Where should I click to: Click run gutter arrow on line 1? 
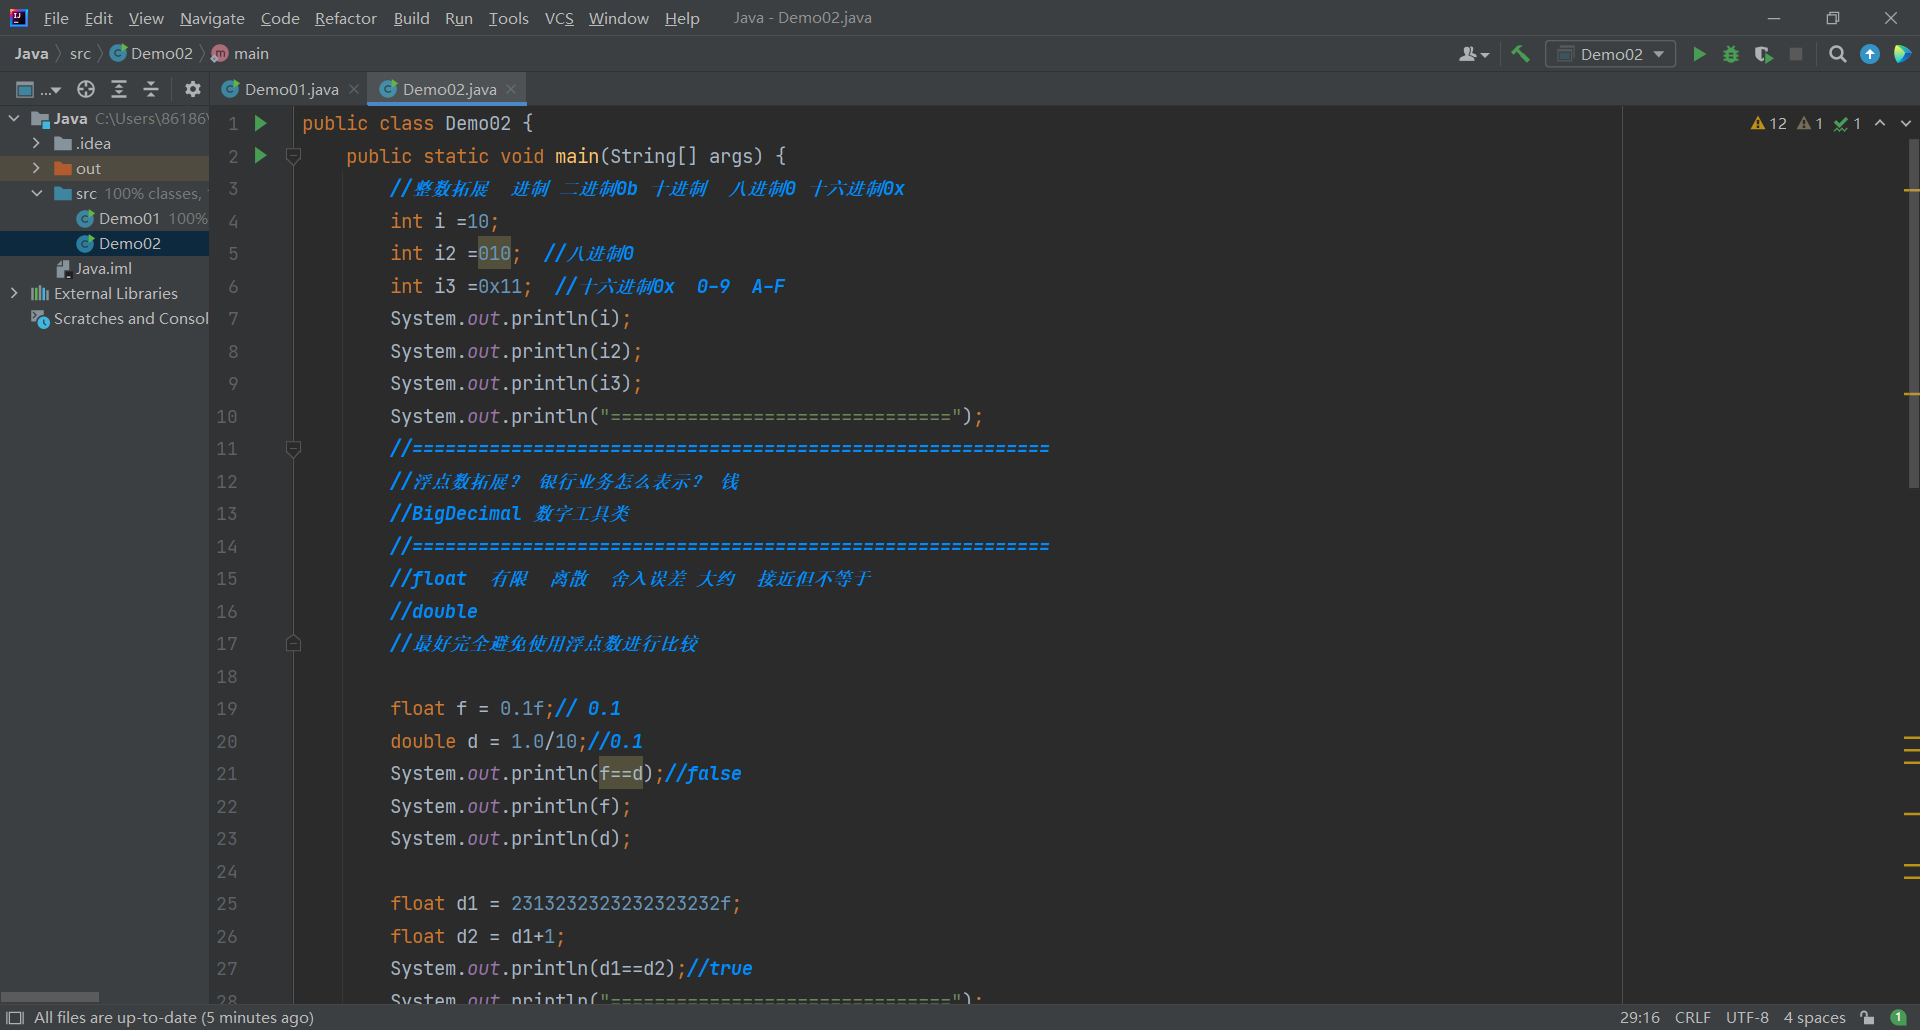261,123
